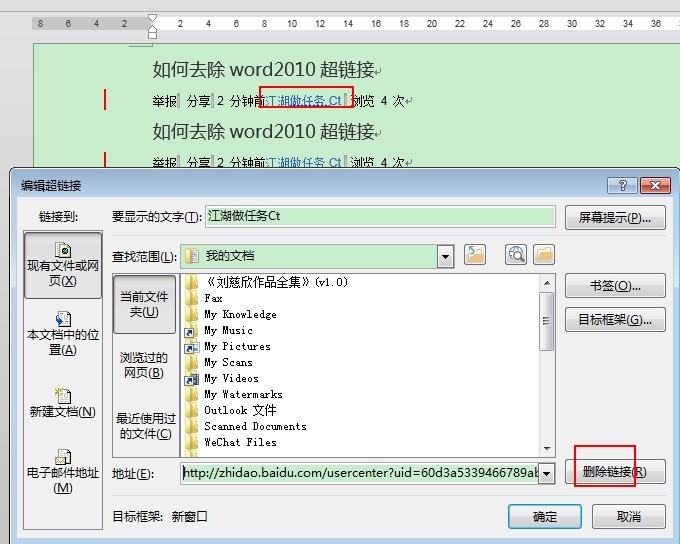Click first 江湖做任务 Ct hyperlink in document

(303, 101)
